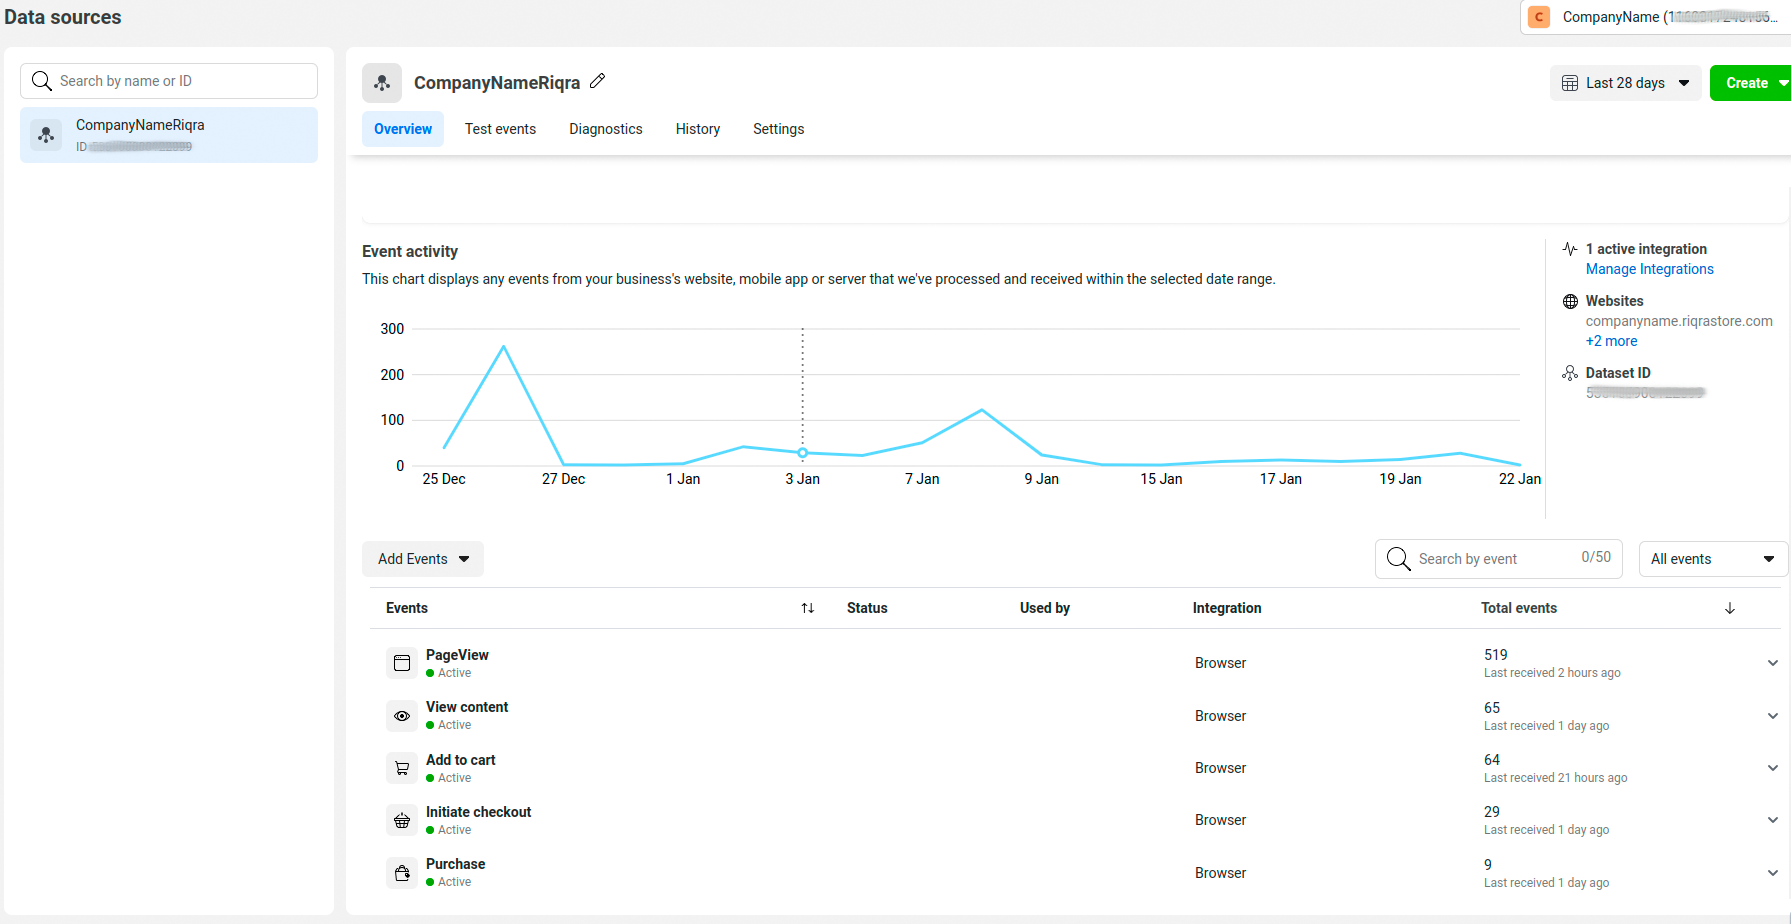Expand the View content event row
The width and height of the screenshot is (1791, 924).
coord(1773,716)
